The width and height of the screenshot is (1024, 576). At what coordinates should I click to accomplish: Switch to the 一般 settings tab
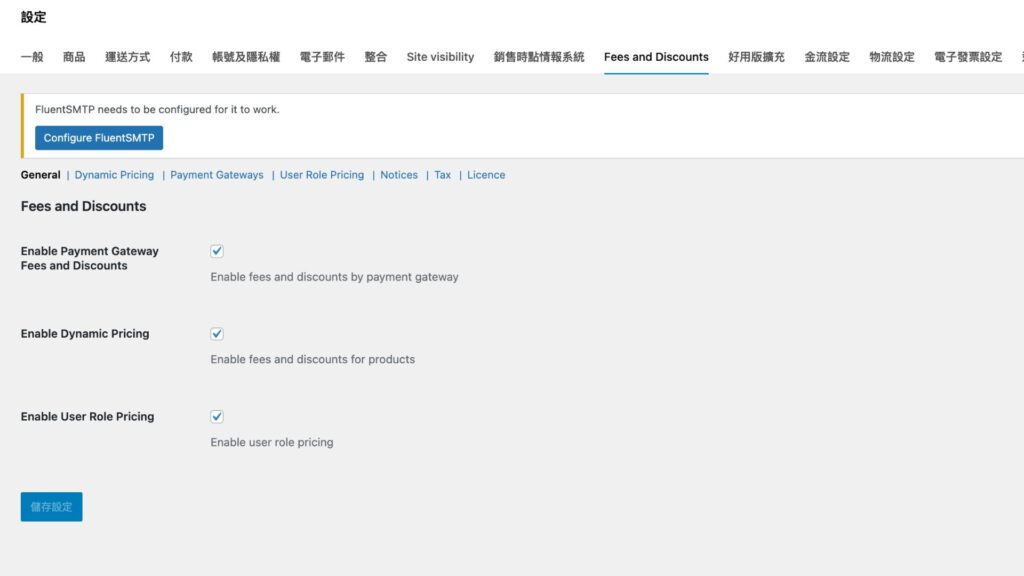32,57
